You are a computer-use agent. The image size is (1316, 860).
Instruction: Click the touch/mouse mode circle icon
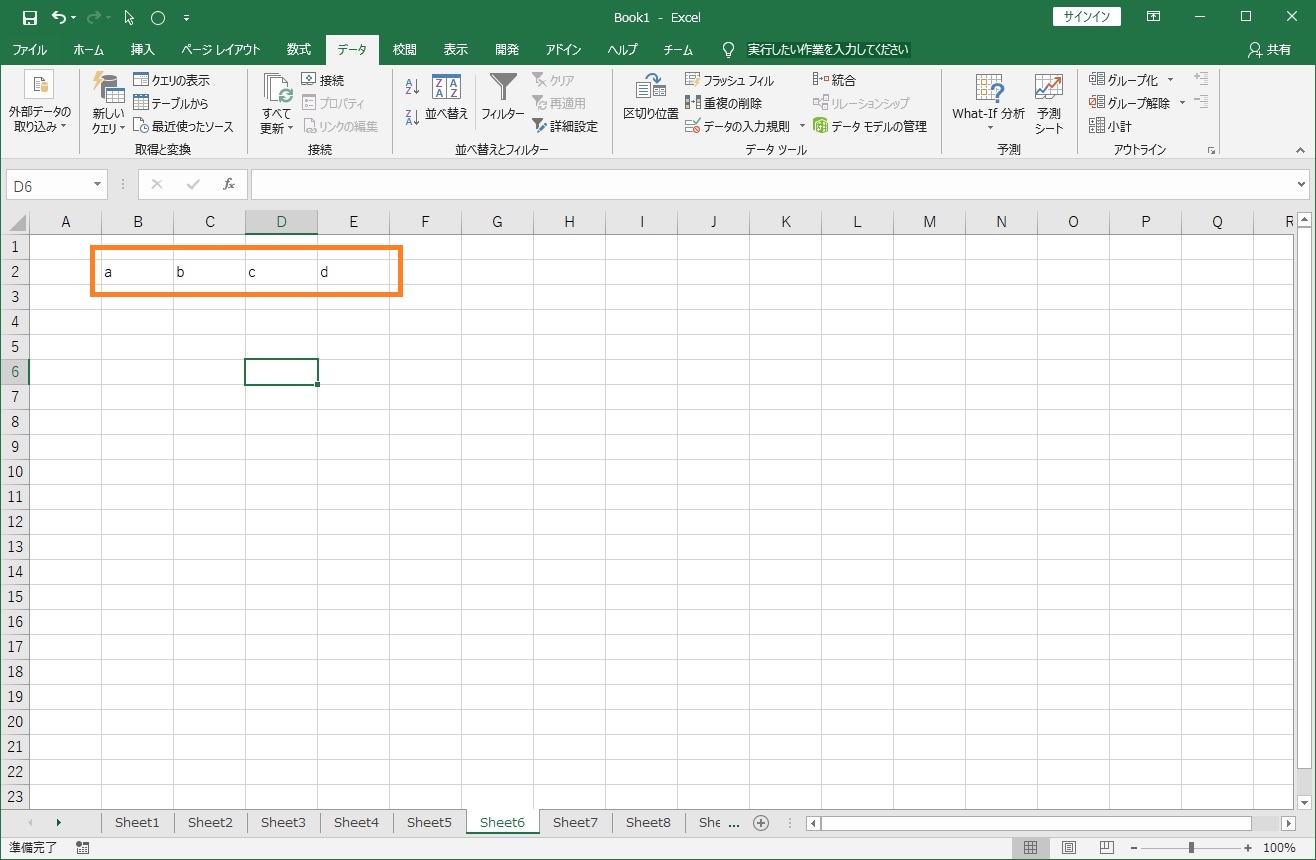157,17
